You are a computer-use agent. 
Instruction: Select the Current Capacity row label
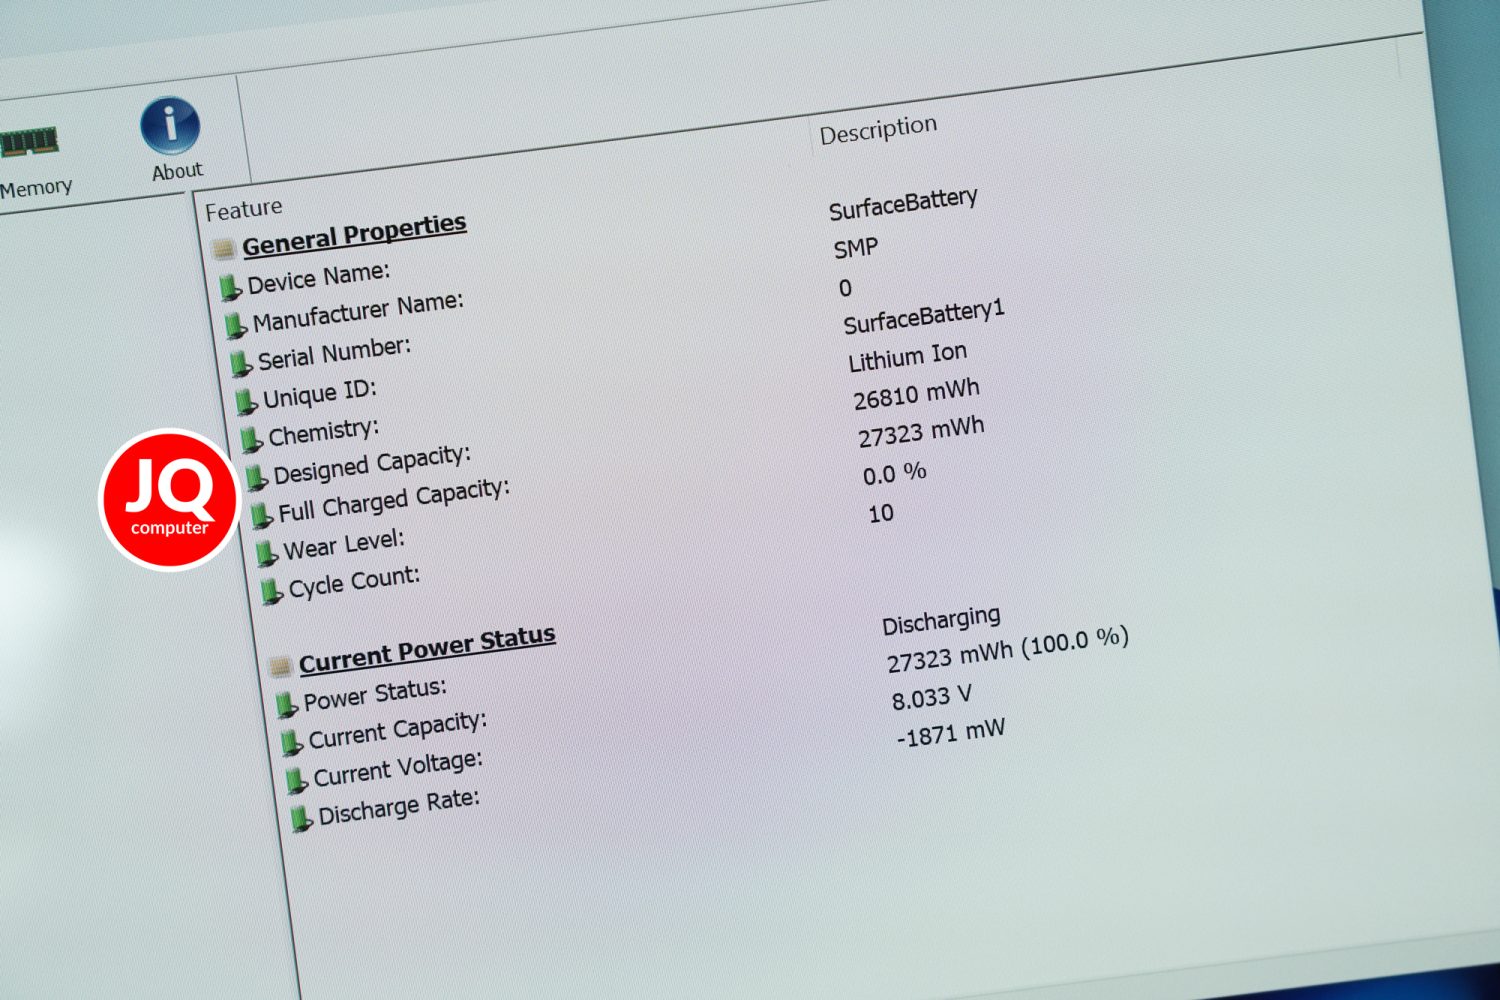point(398,730)
